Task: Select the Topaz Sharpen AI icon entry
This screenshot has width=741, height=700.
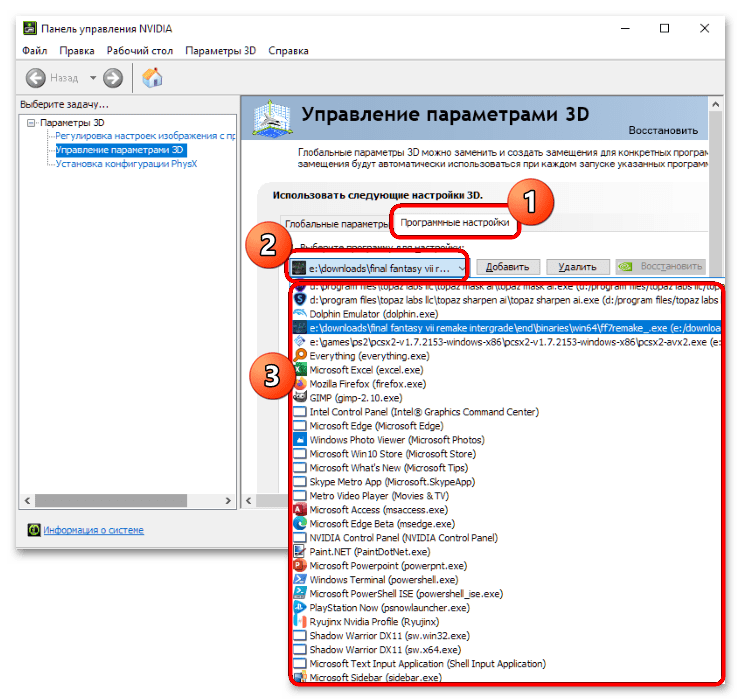Action: 300,300
